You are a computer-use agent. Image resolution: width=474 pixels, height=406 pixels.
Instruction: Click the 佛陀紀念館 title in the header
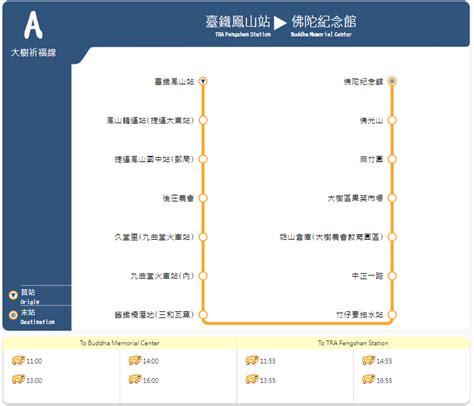tap(324, 22)
